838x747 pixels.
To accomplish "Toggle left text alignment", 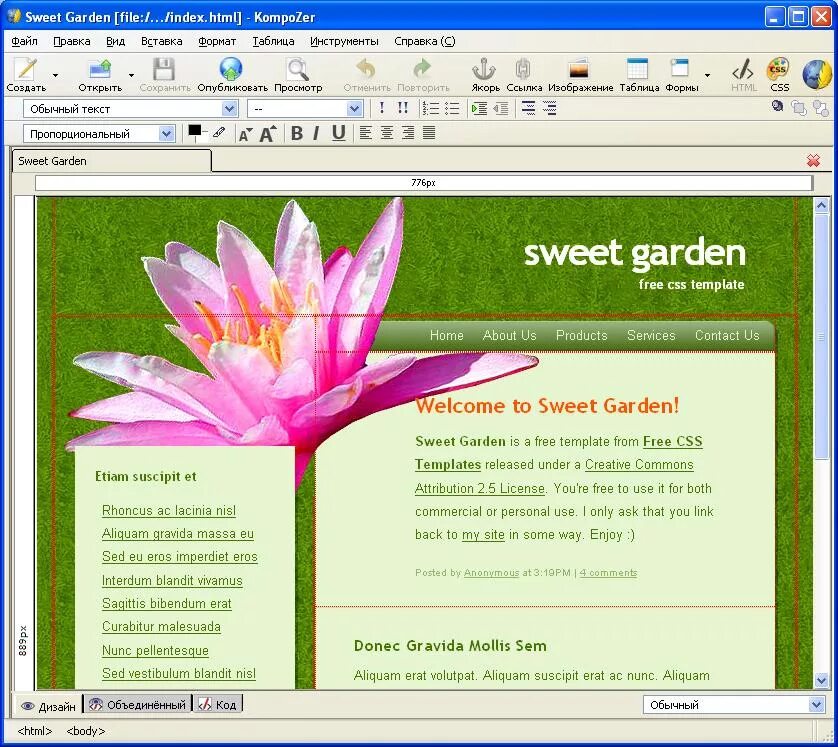I will 366,133.
